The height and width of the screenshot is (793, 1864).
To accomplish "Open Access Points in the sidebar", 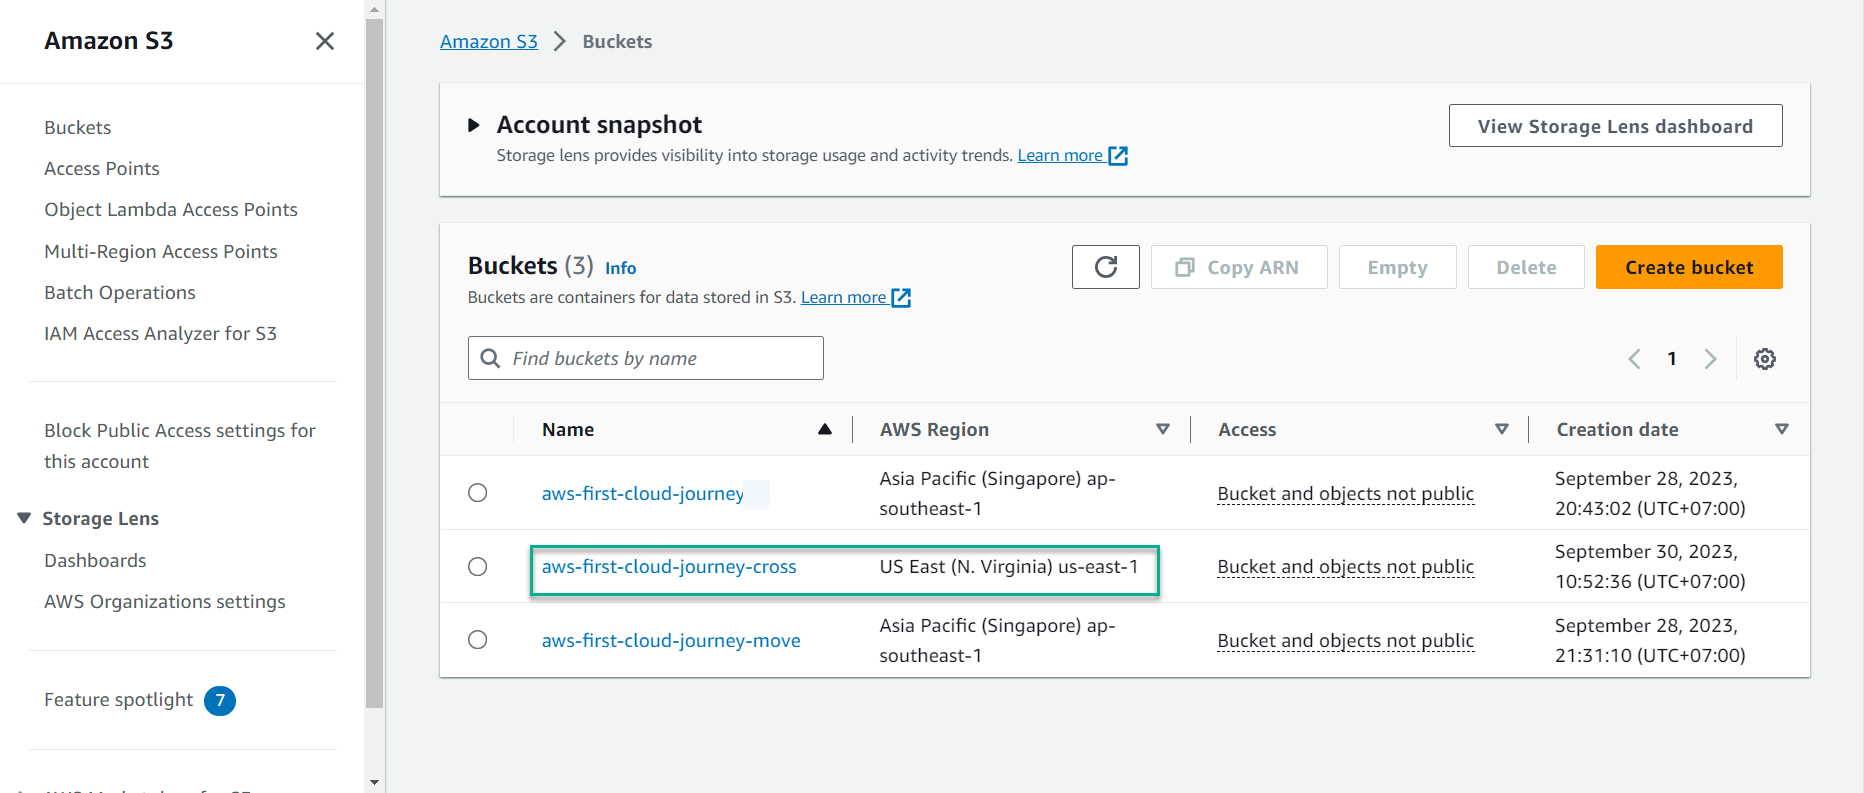I will coord(102,169).
